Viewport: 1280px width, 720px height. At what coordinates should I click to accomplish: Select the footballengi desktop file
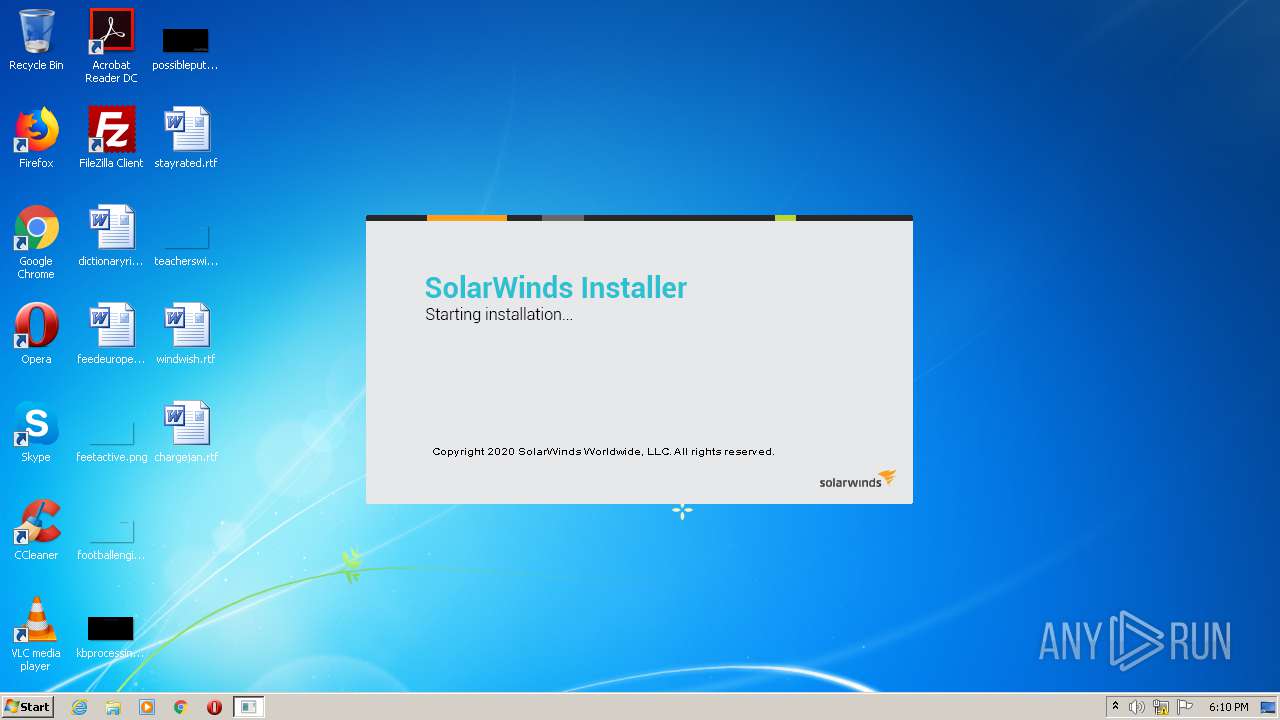pyautogui.click(x=111, y=540)
